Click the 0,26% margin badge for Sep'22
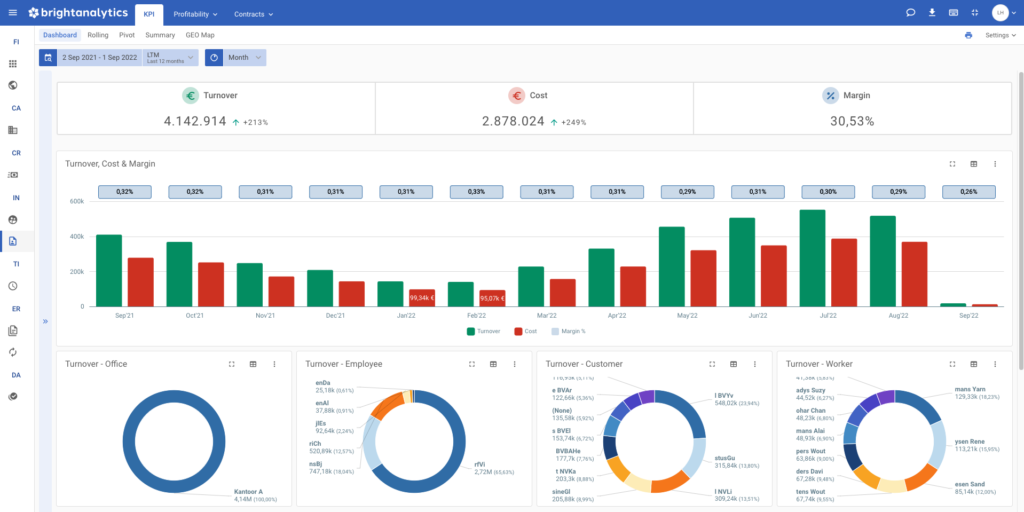Viewport: 1024px width, 512px height. [x=969, y=192]
